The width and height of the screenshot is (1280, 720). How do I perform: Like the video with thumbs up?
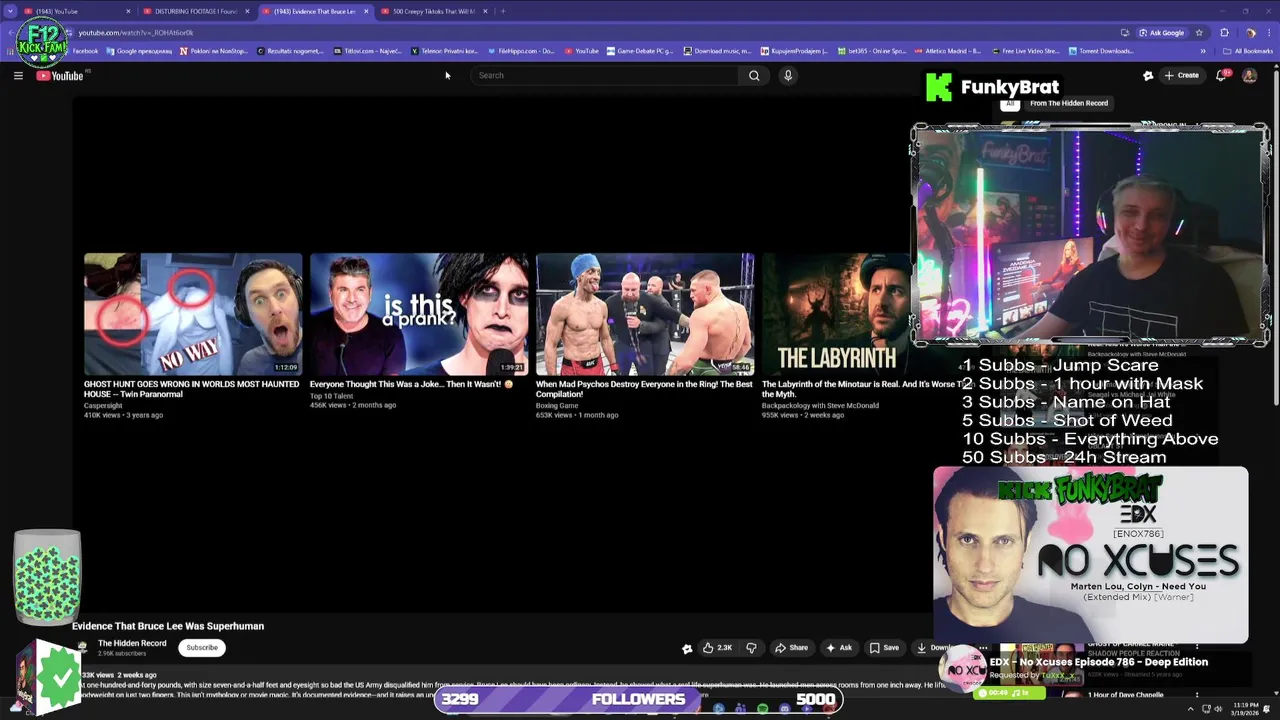[717, 647]
